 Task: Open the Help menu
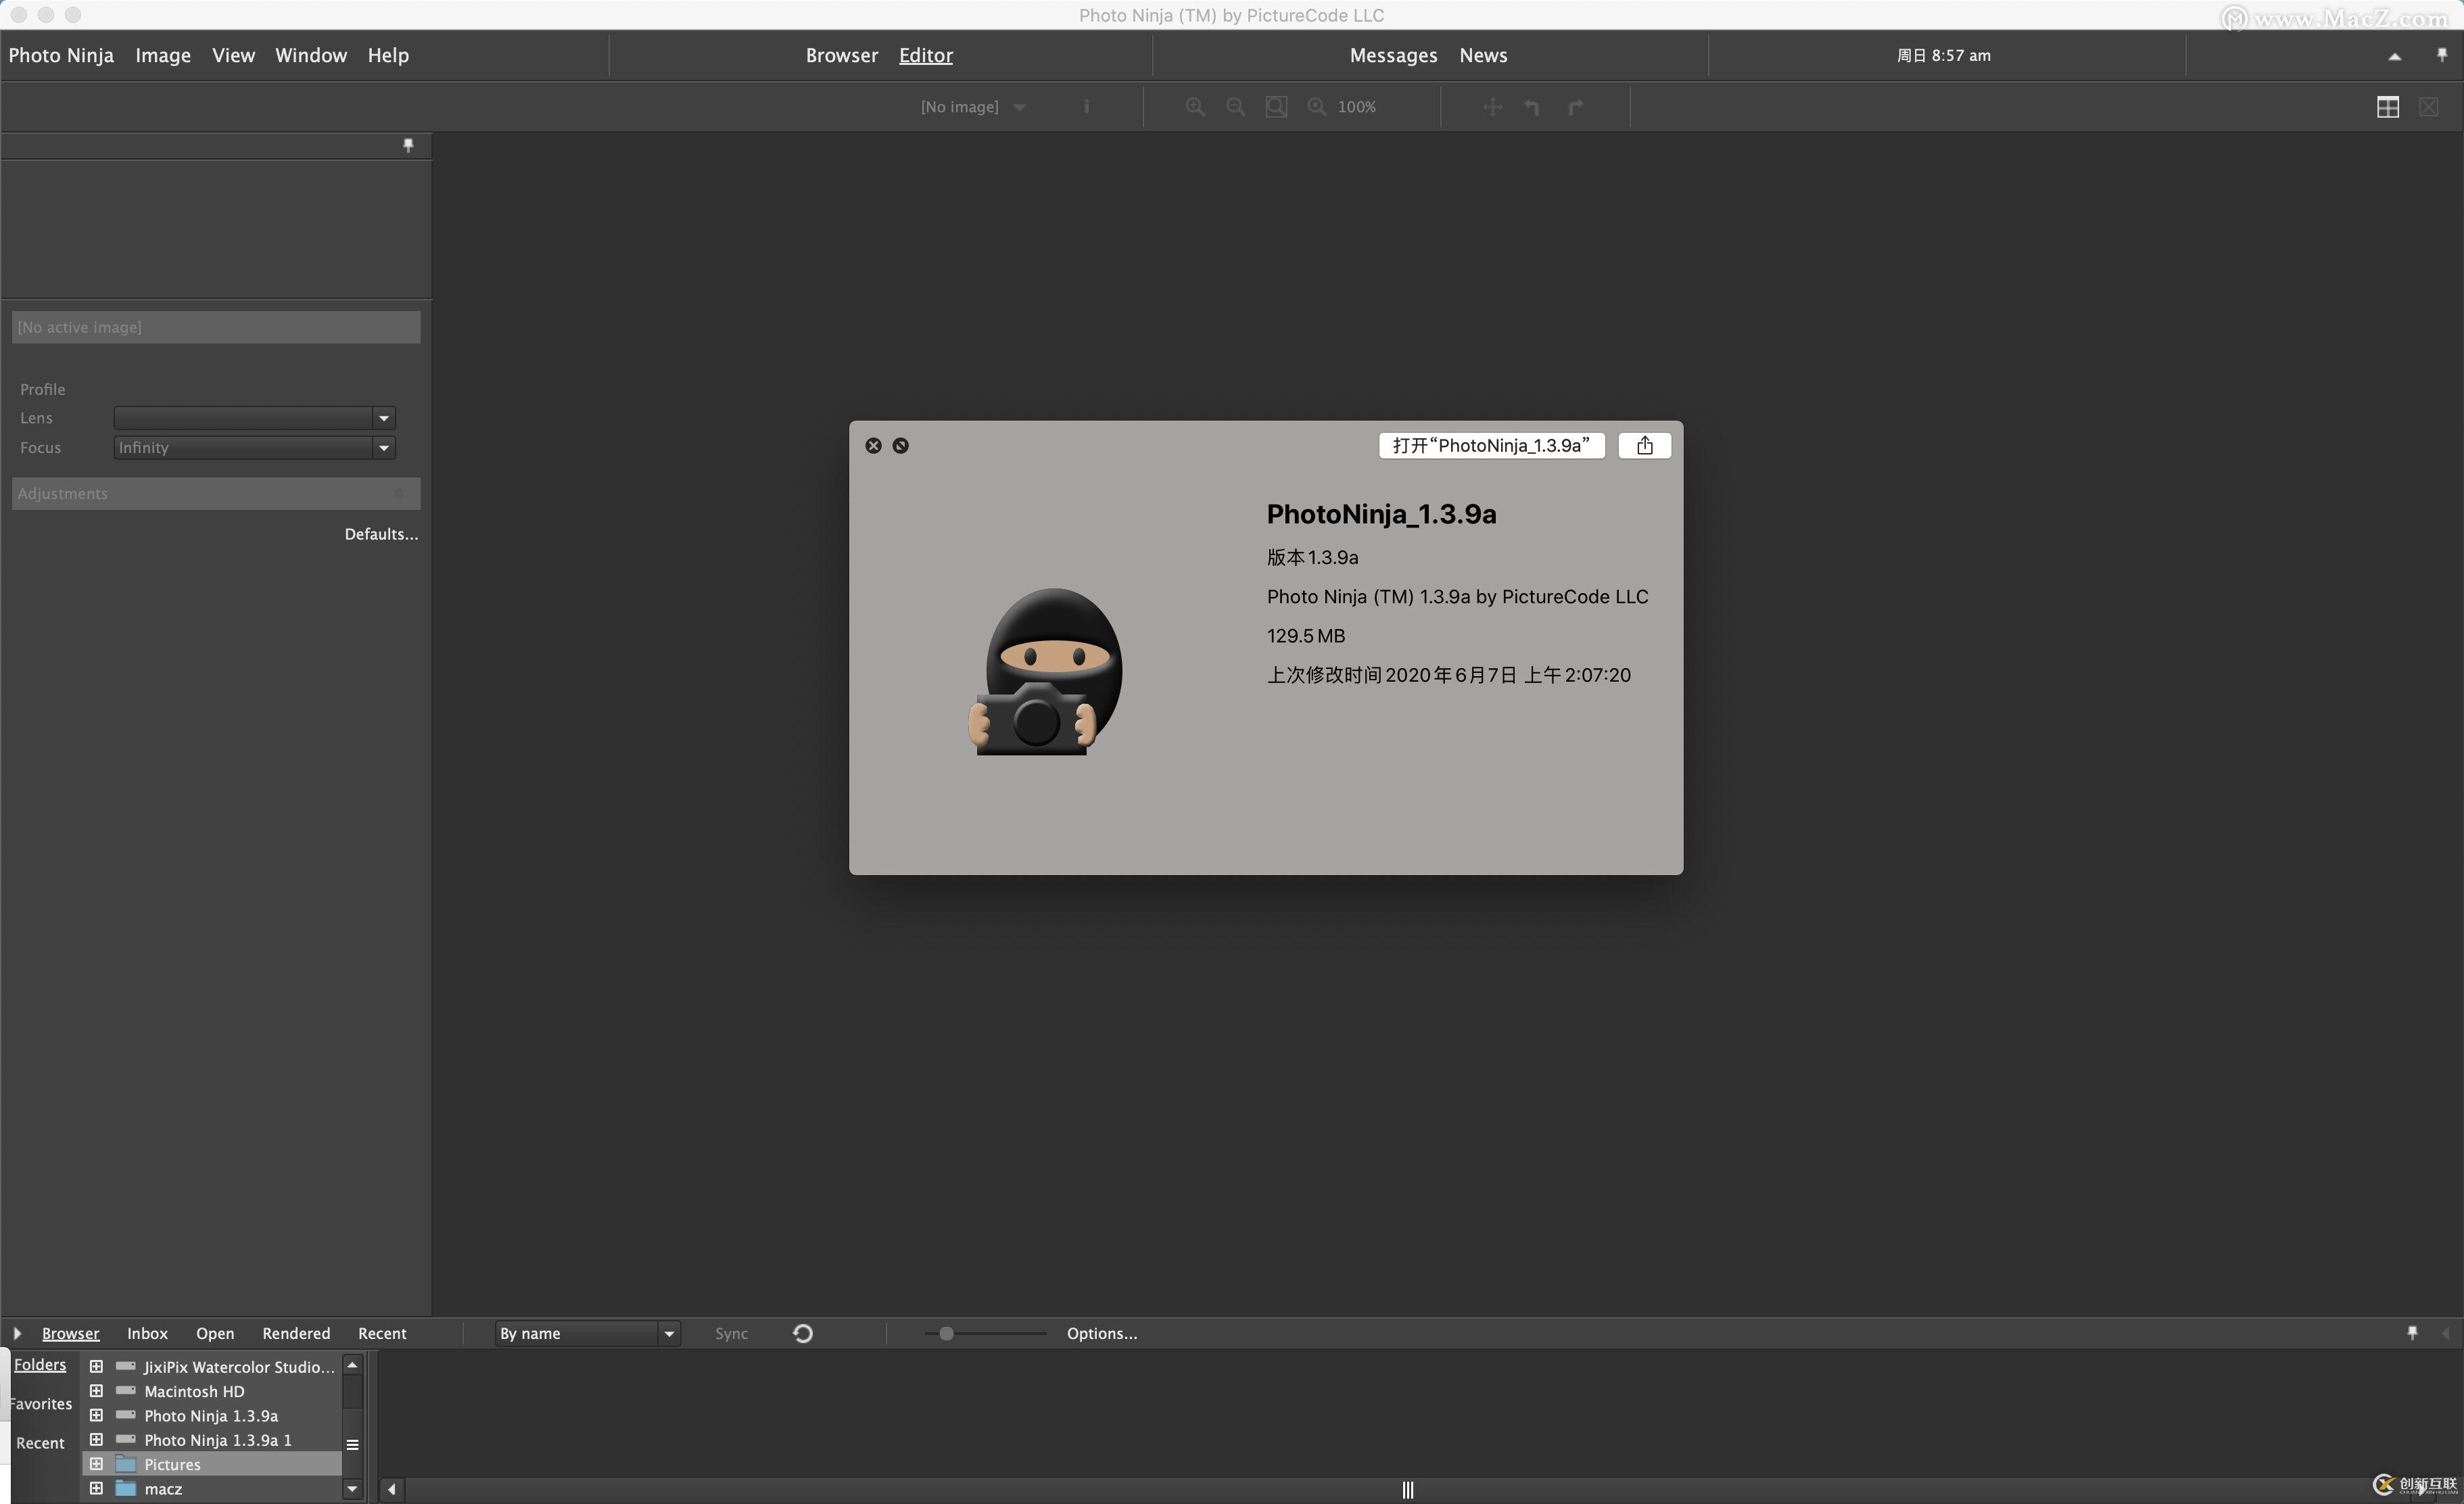(388, 55)
